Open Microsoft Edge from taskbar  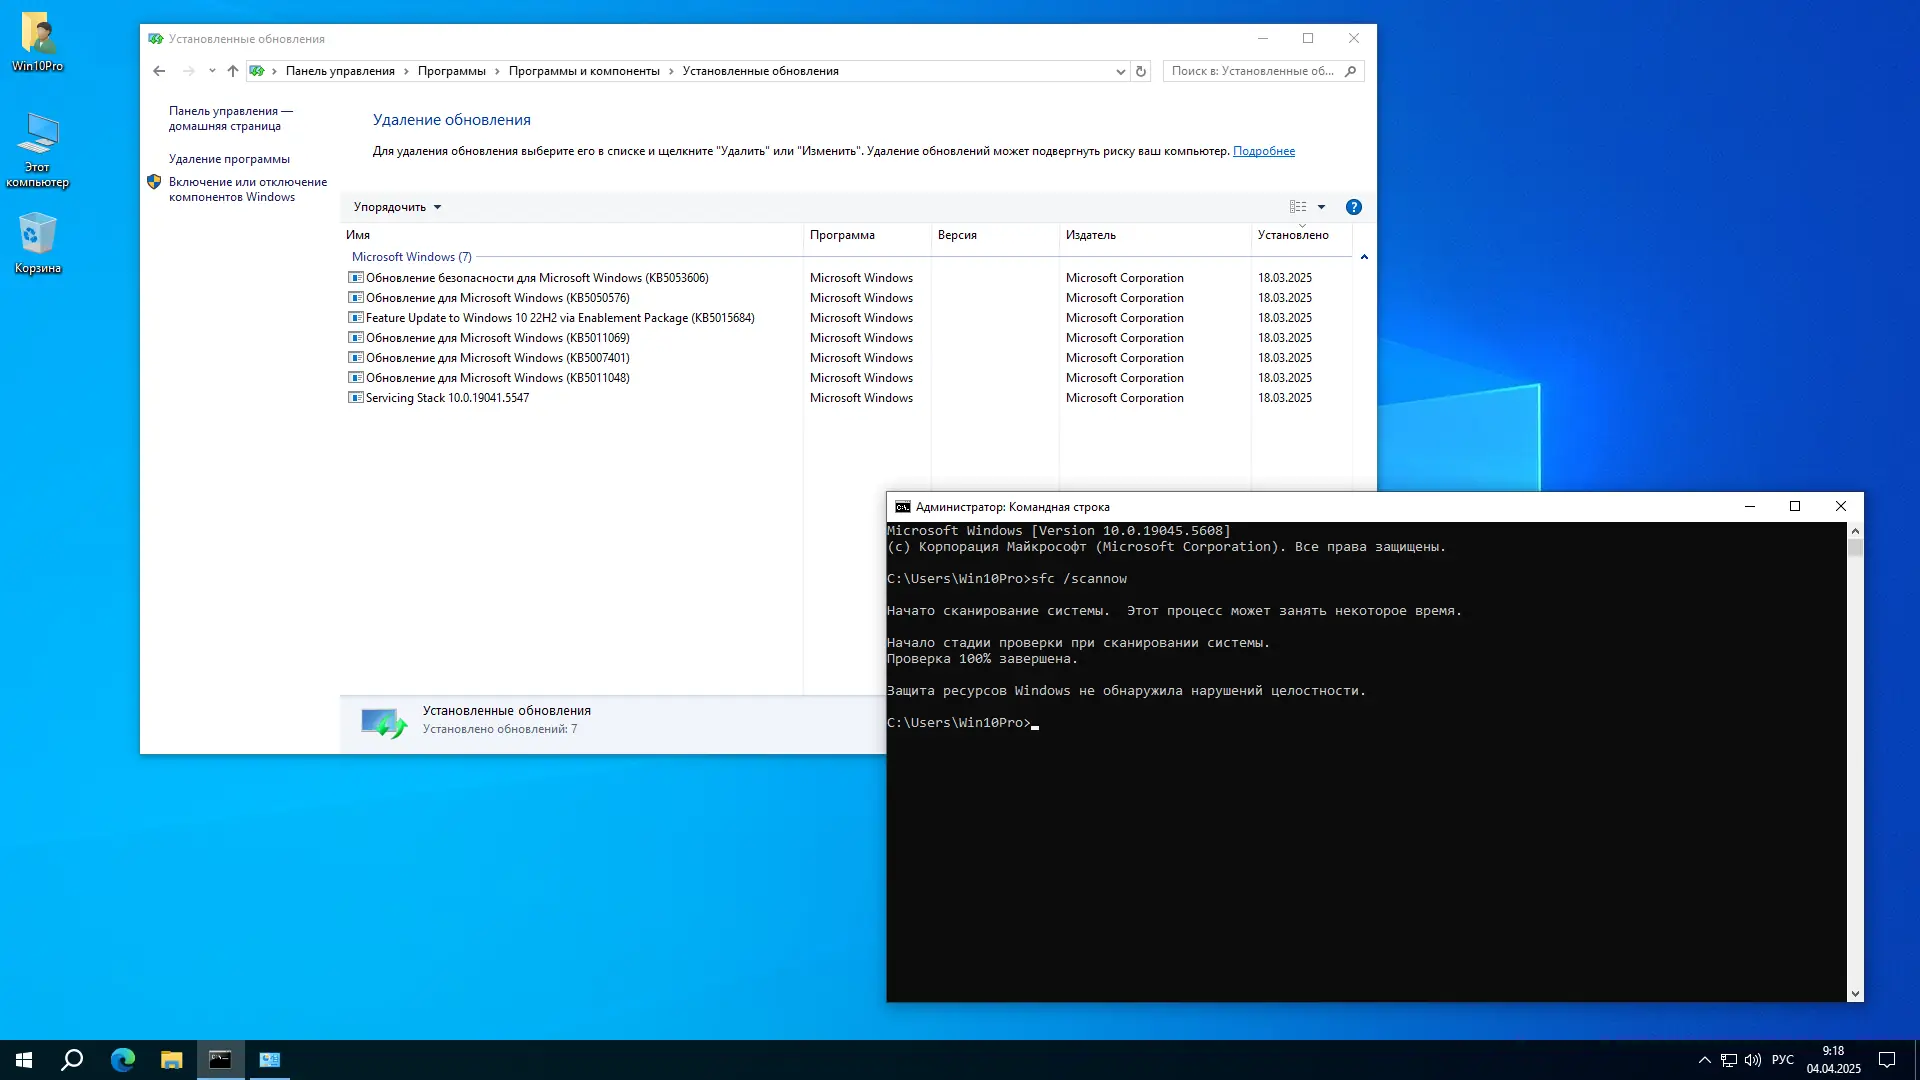coord(122,1060)
